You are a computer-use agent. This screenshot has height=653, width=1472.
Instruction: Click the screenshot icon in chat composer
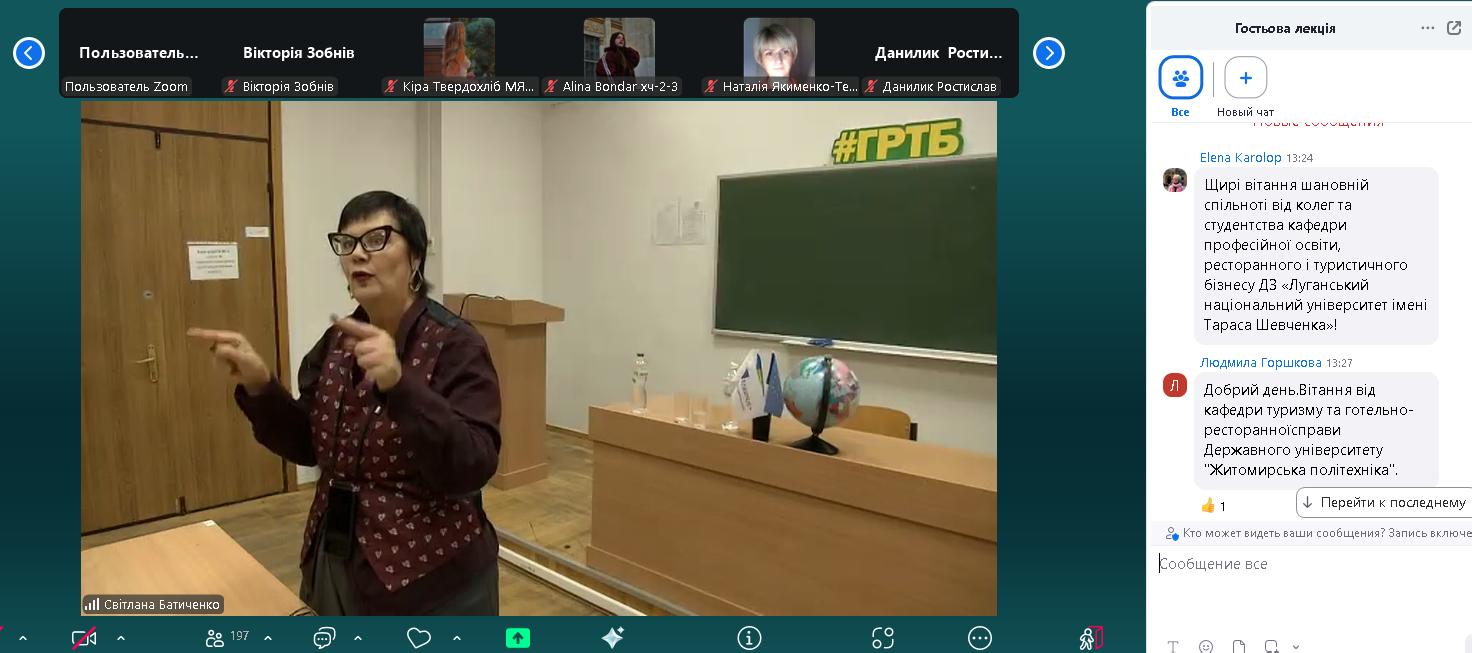(1272, 647)
